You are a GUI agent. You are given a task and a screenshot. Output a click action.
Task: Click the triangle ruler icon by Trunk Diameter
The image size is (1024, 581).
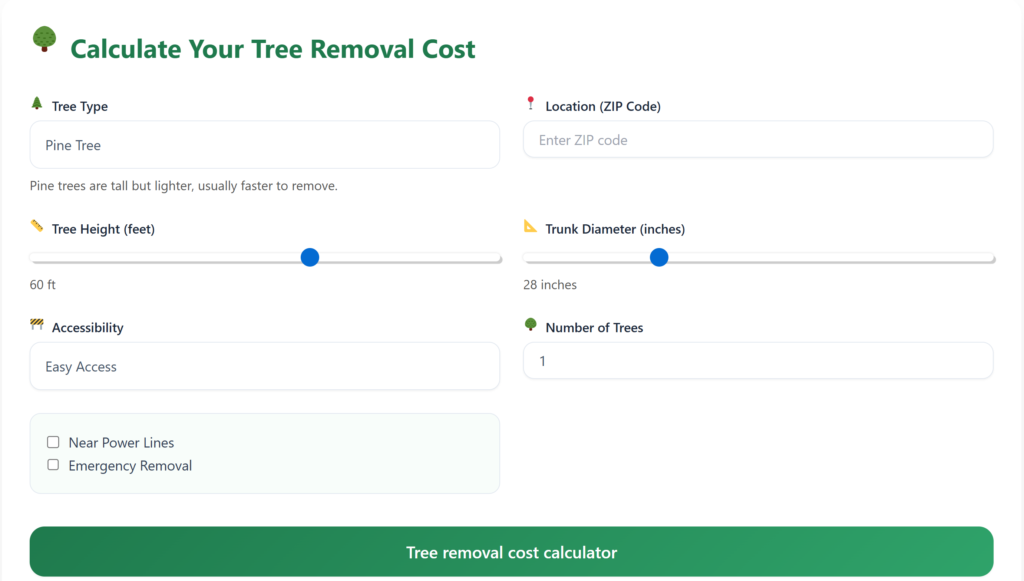point(530,226)
